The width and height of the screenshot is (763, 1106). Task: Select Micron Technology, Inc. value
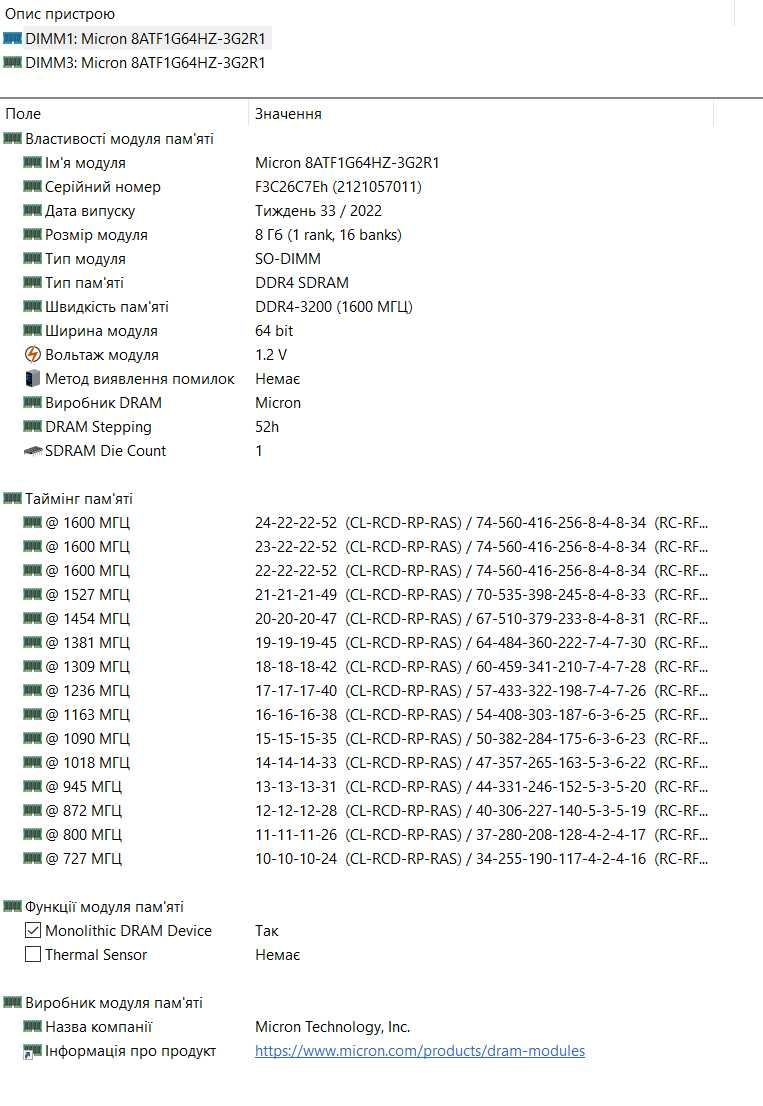[332, 1026]
